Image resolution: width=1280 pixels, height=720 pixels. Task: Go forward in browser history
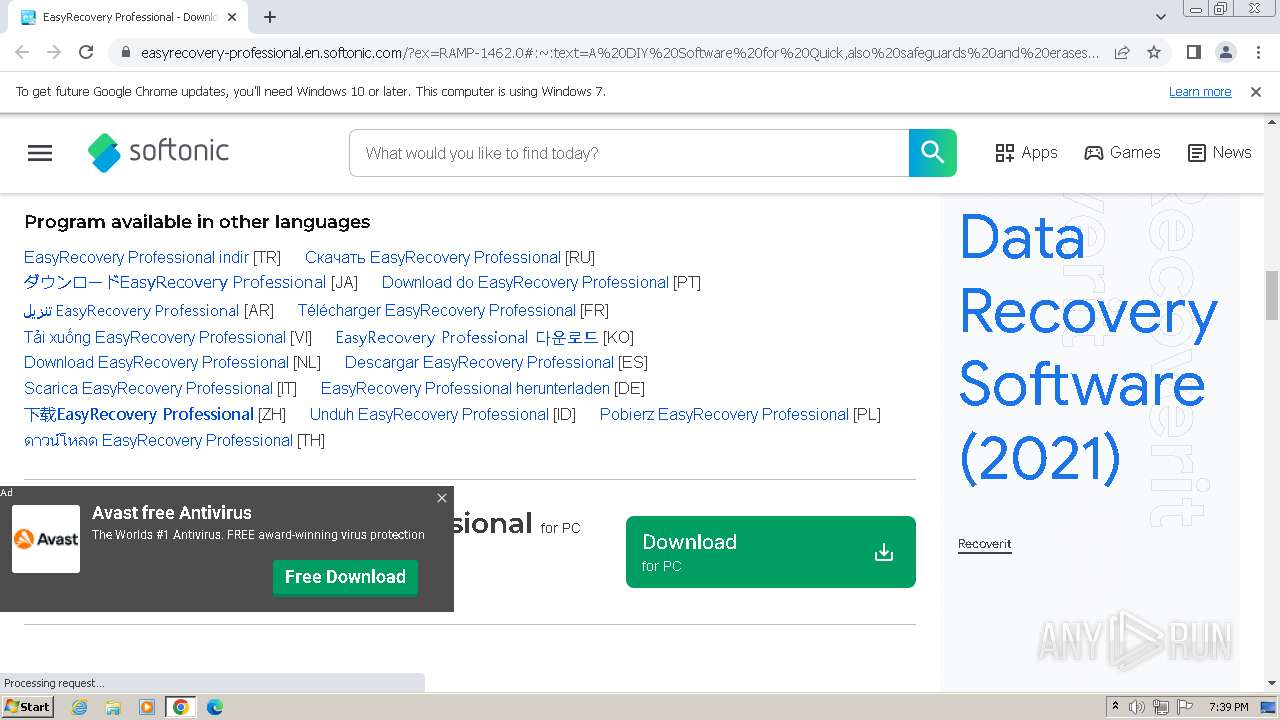(54, 52)
